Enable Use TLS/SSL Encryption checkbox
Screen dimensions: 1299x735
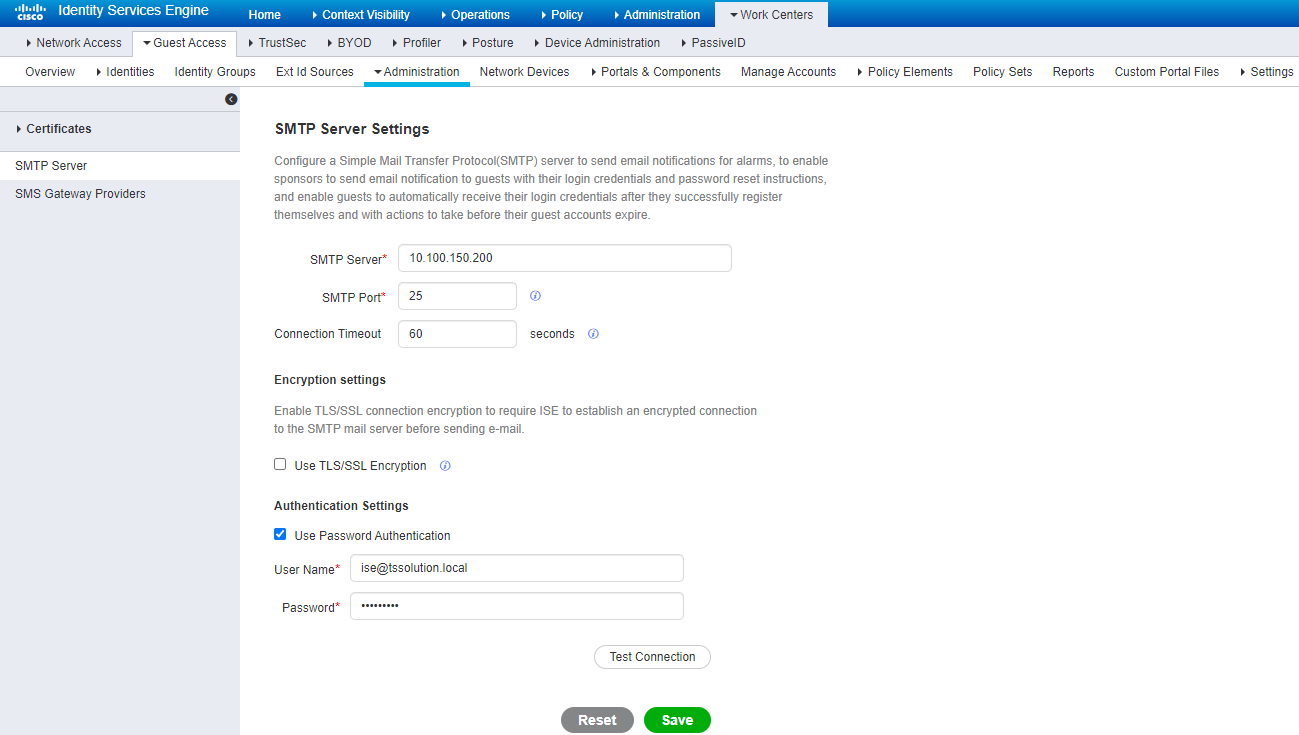pyautogui.click(x=280, y=464)
